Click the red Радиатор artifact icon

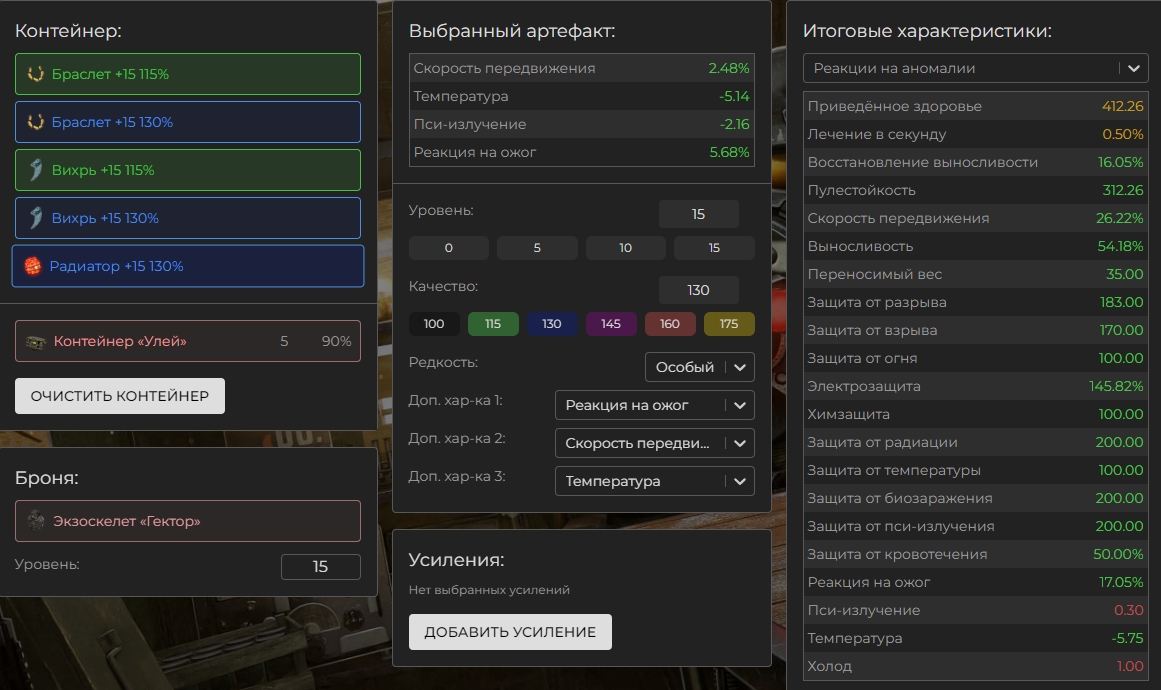[x=33, y=266]
